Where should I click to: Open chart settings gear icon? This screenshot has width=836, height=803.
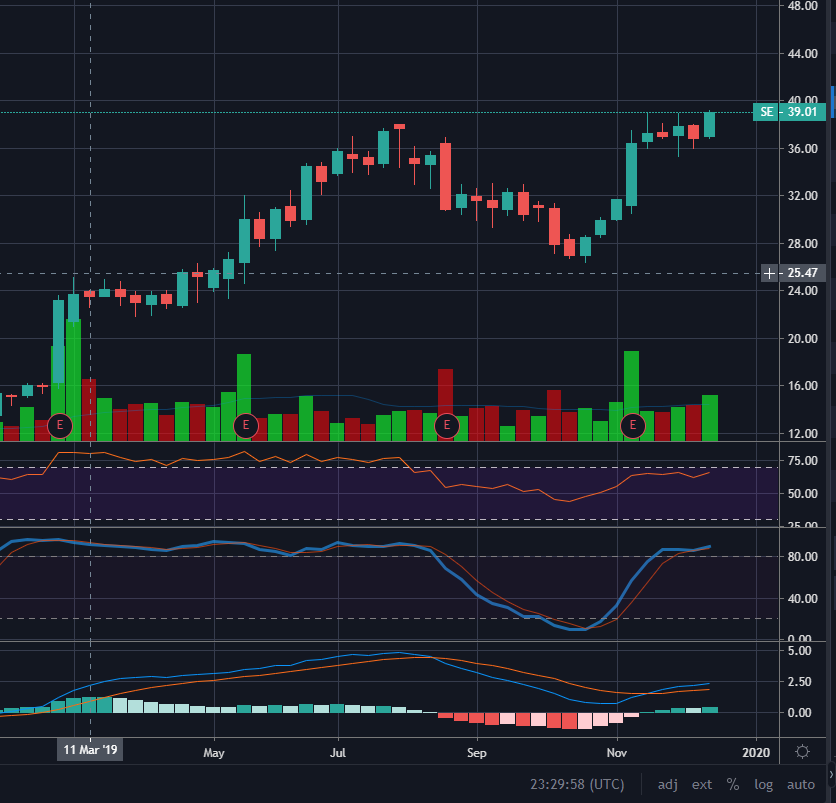coord(802,752)
